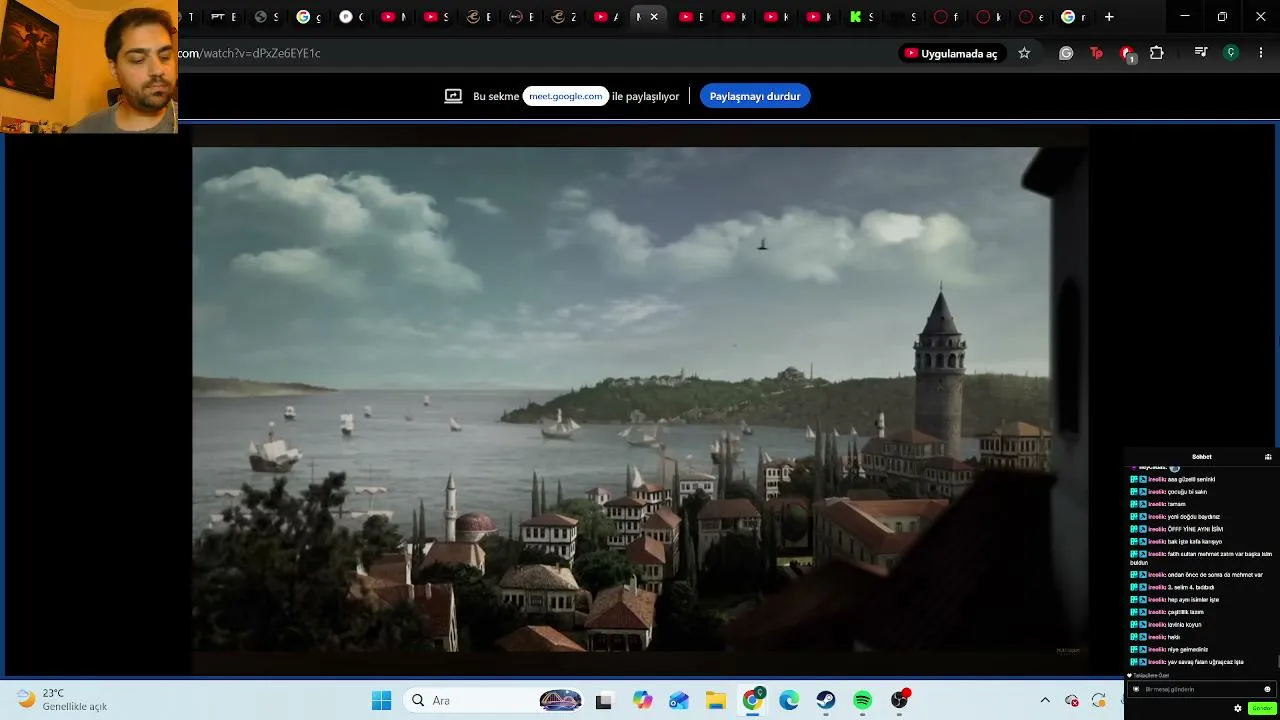Click the tray icon with red badge
1280x720 pixels.
[x=1072, y=700]
